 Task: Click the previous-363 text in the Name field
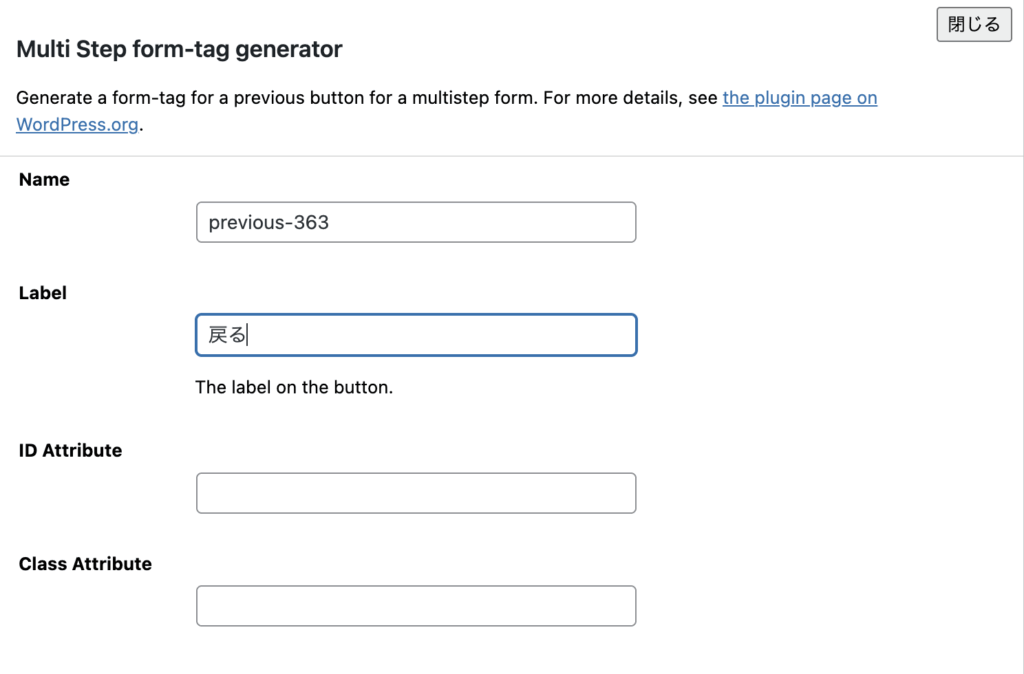point(268,222)
